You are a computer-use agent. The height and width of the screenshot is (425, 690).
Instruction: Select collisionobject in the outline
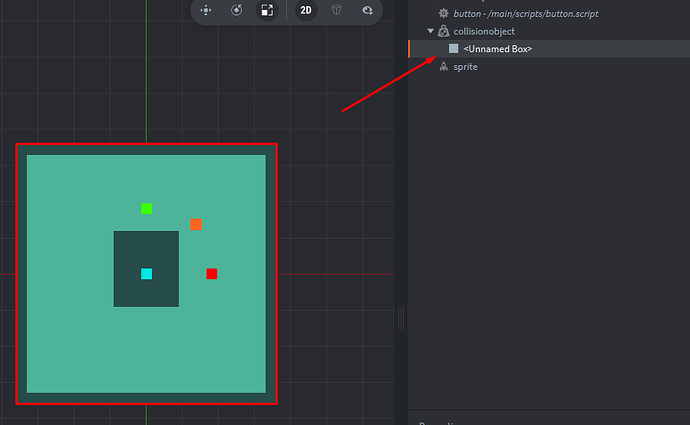[x=484, y=31]
